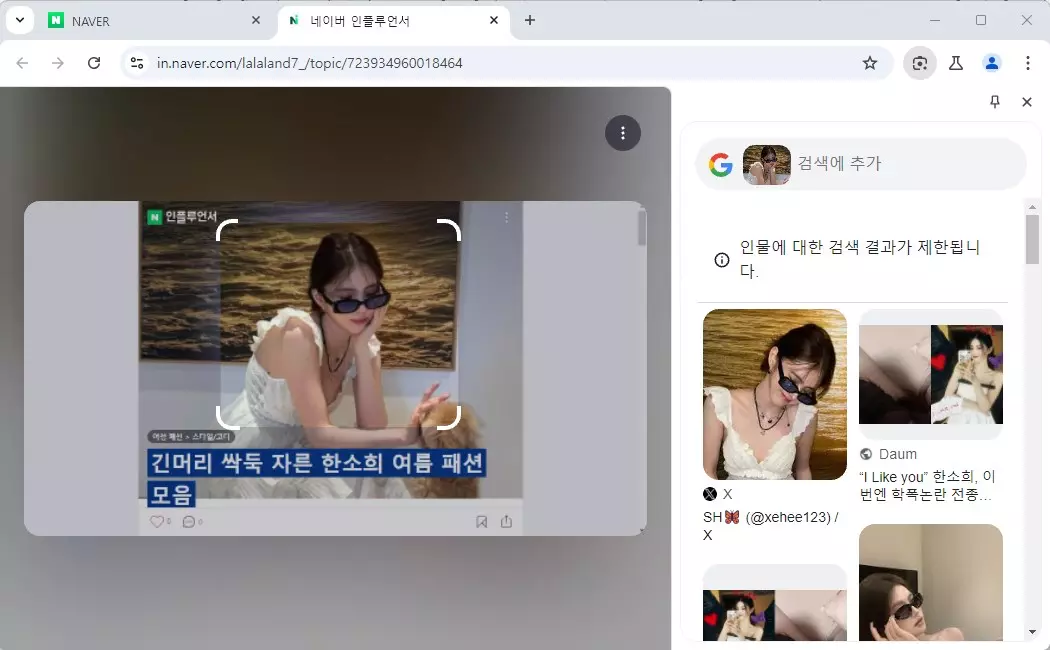
Task: Like the post with the heart icon
Action: (157, 521)
